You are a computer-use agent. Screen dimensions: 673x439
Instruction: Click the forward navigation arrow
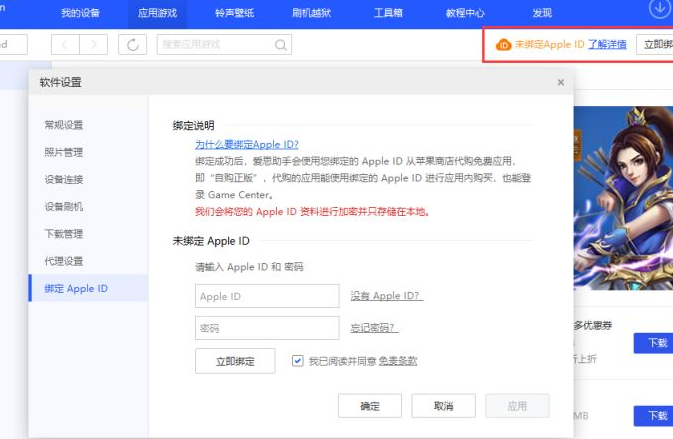click(93, 44)
